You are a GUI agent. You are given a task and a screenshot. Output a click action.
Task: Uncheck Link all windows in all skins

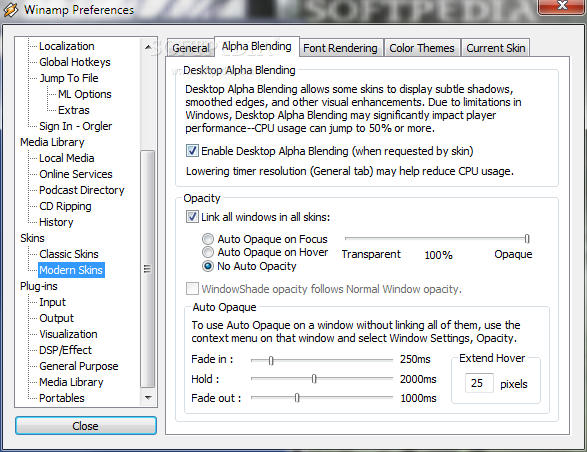(x=192, y=217)
